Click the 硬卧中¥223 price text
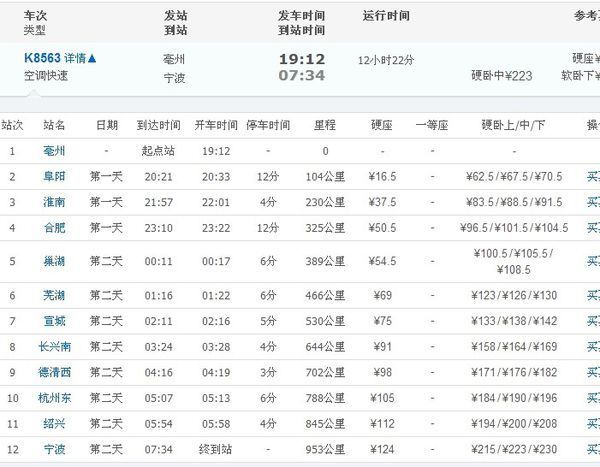The height and width of the screenshot is (467, 600). (x=502, y=76)
